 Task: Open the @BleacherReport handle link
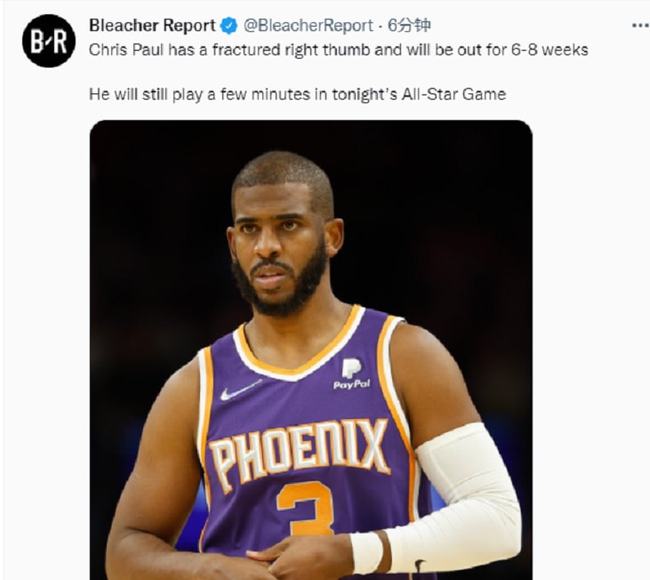308,26
